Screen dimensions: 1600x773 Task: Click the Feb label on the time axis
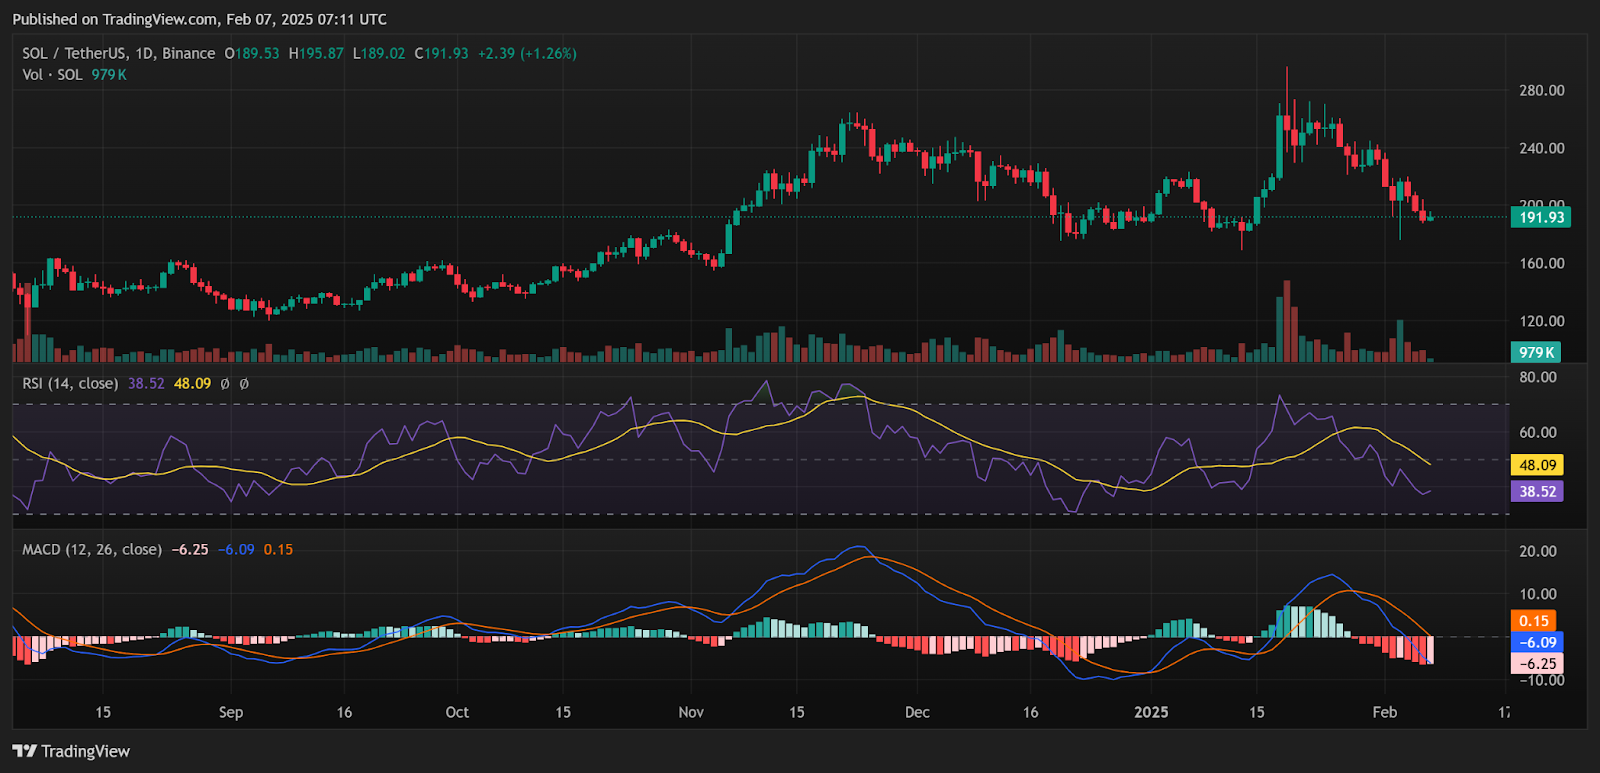tap(1384, 712)
